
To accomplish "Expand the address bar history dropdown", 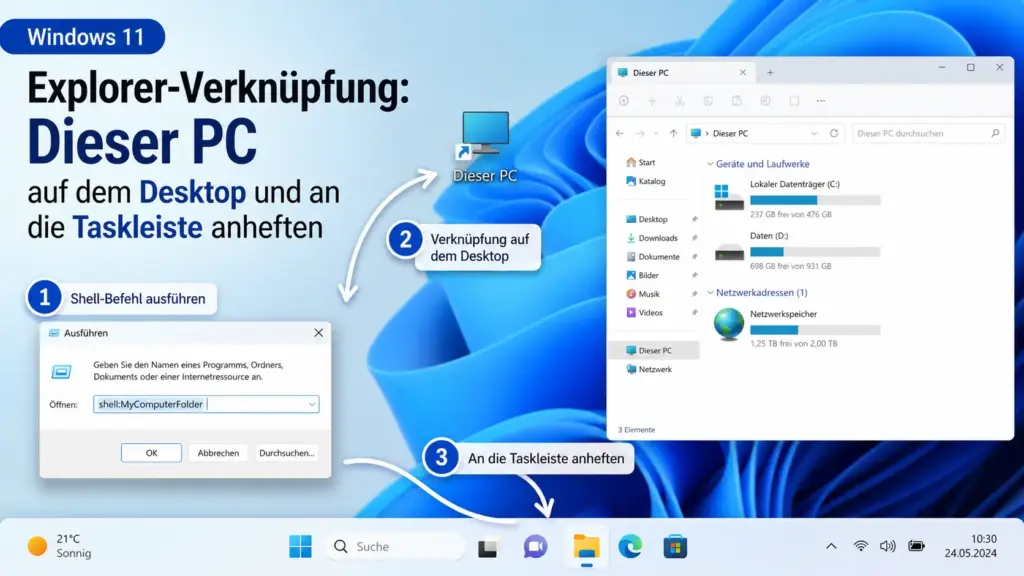I will click(814, 133).
